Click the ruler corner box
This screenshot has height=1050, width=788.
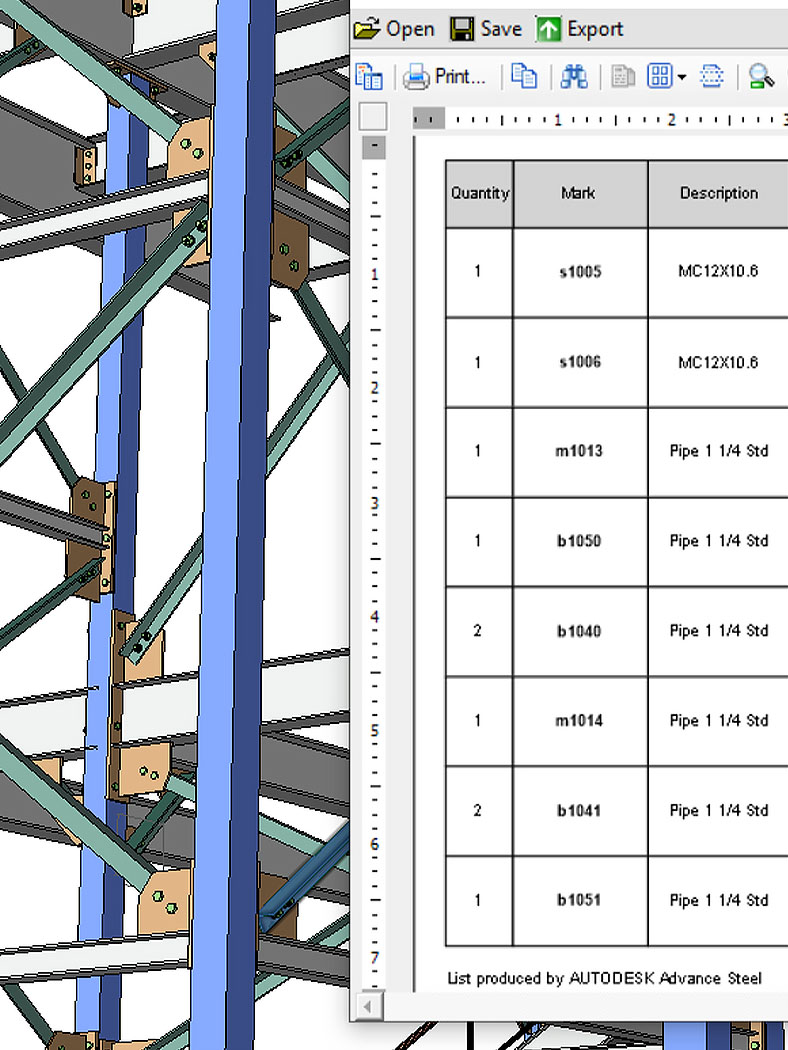[373, 117]
